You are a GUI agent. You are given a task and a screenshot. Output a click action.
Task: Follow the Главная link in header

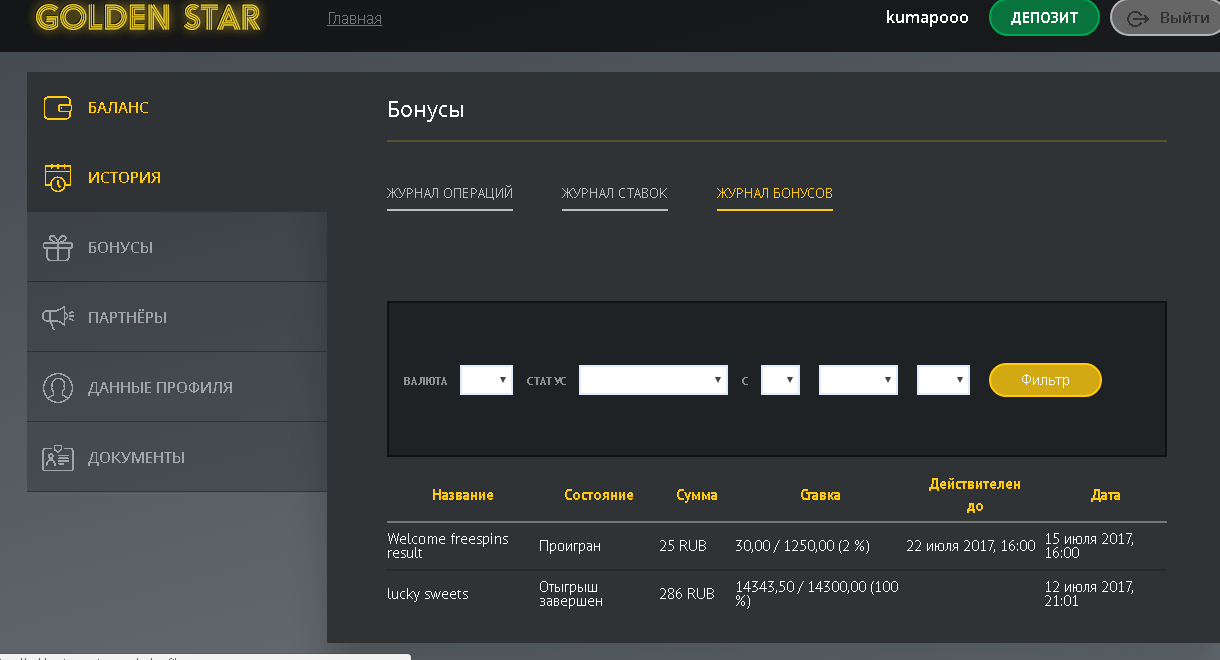coord(354,18)
